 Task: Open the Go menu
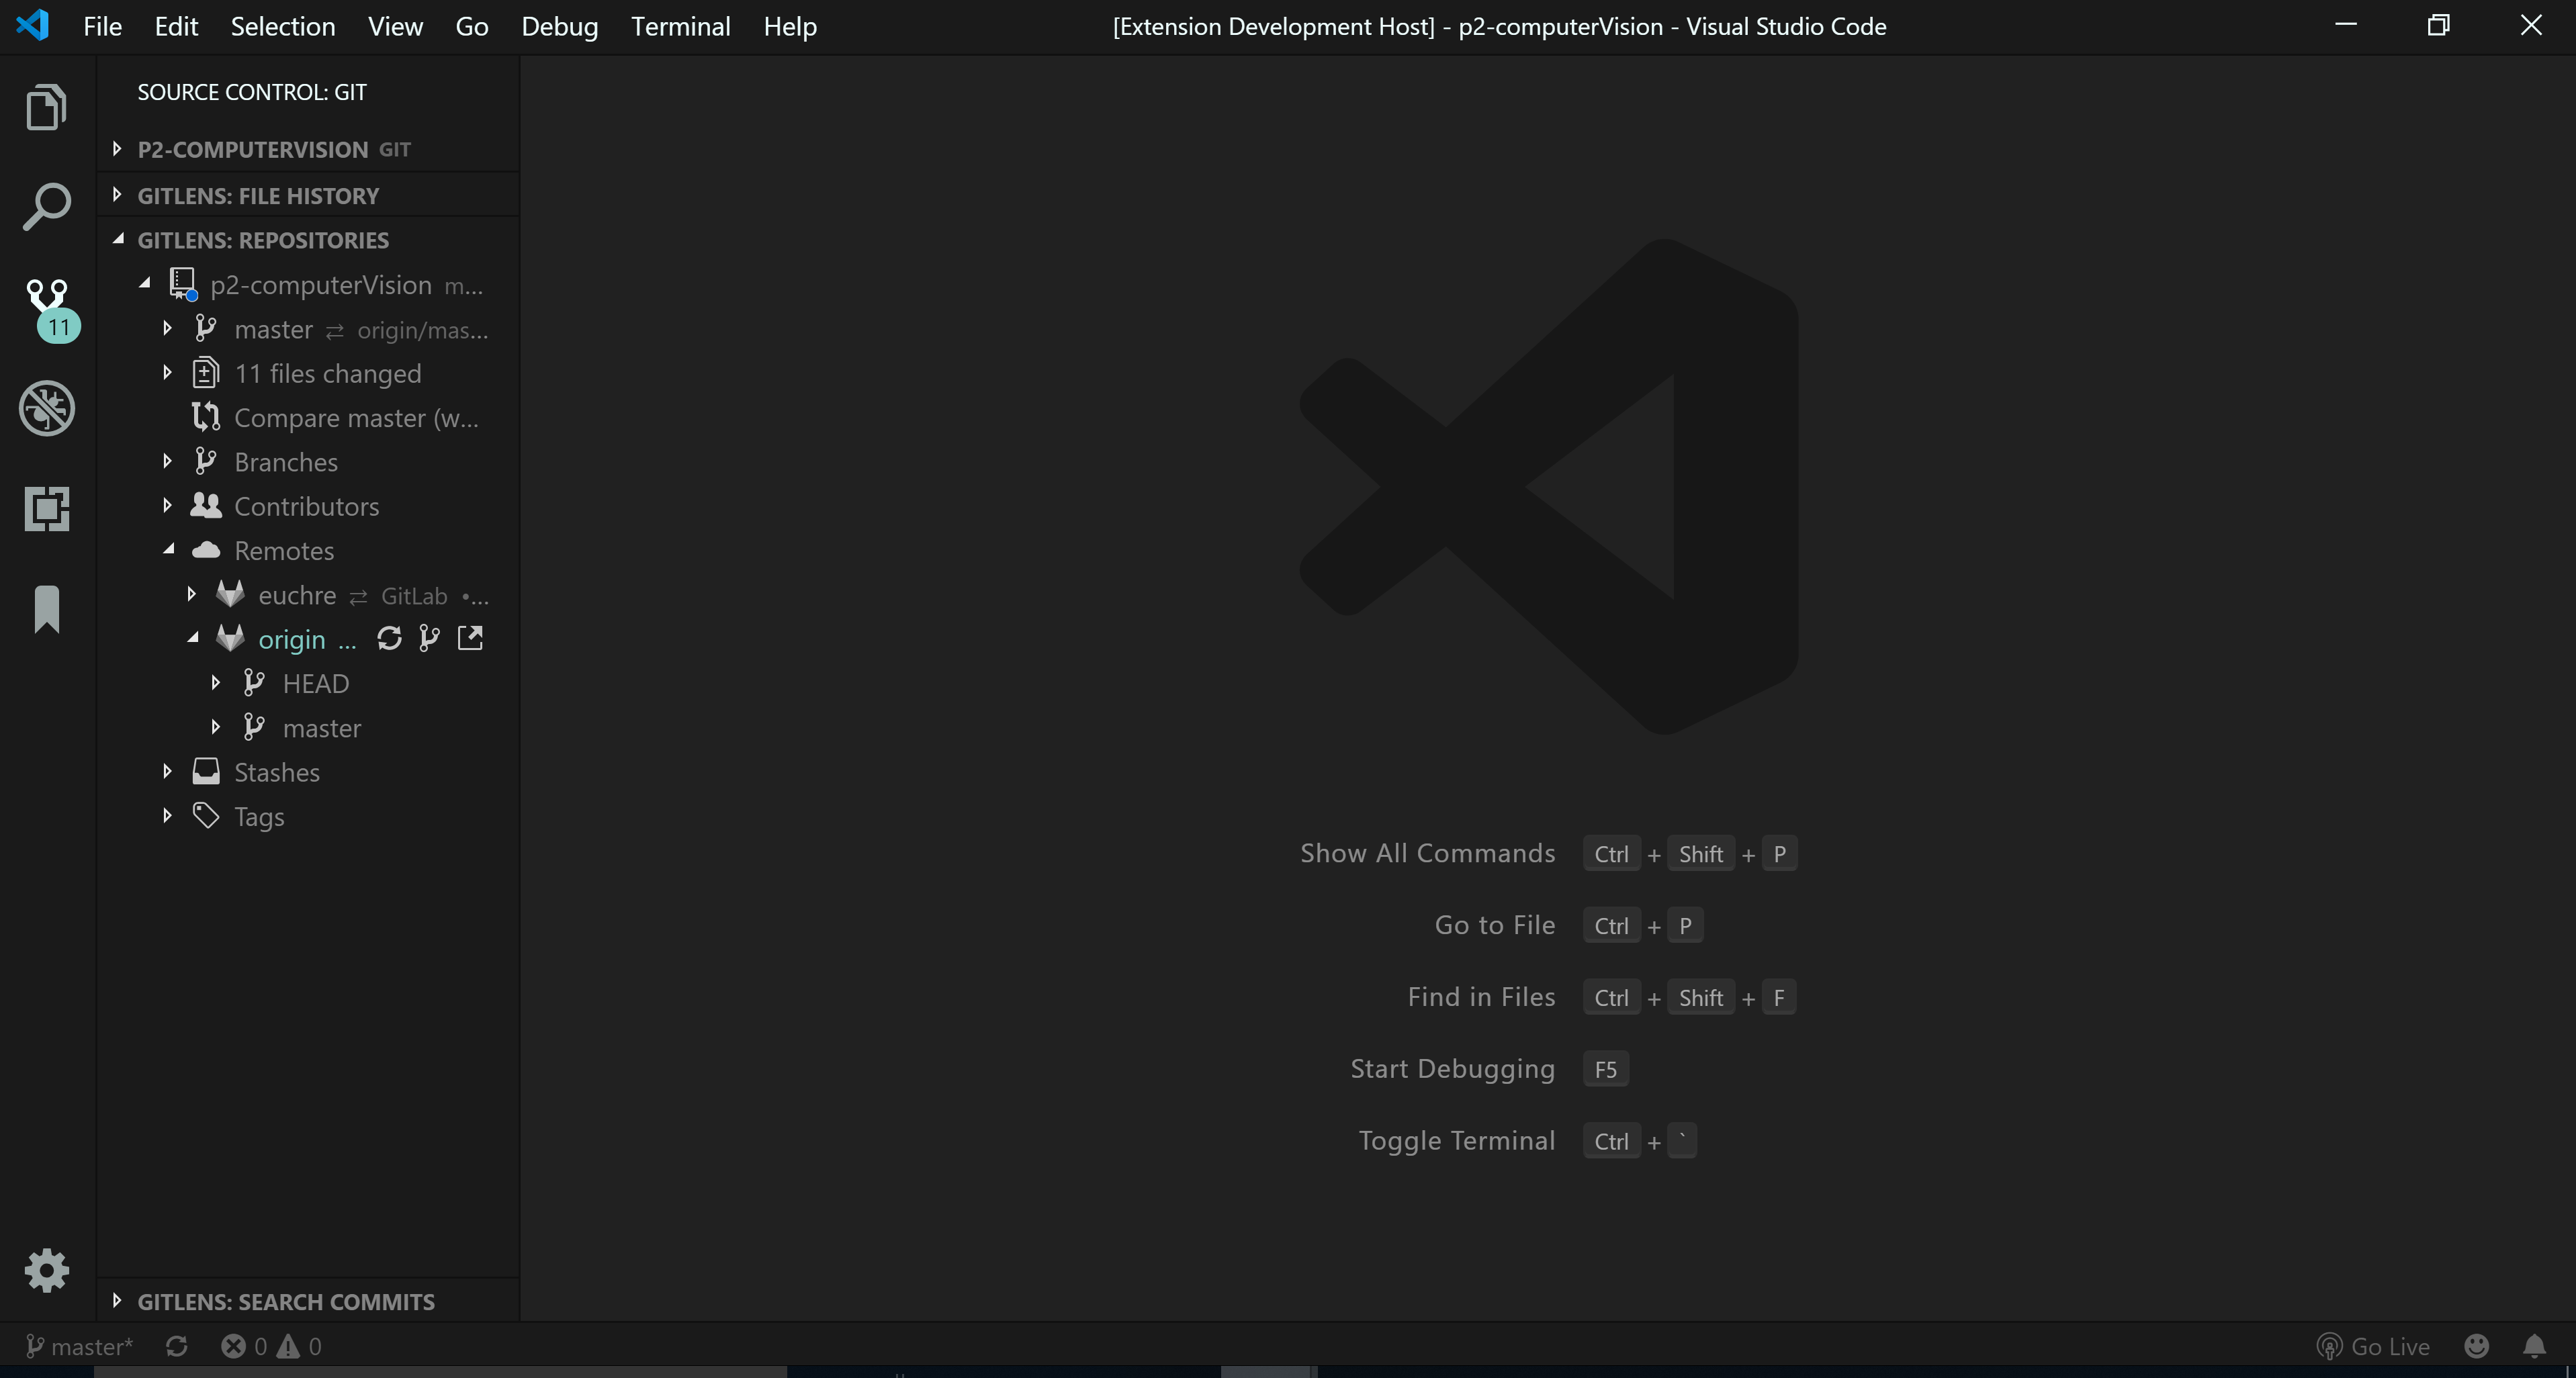pos(472,26)
